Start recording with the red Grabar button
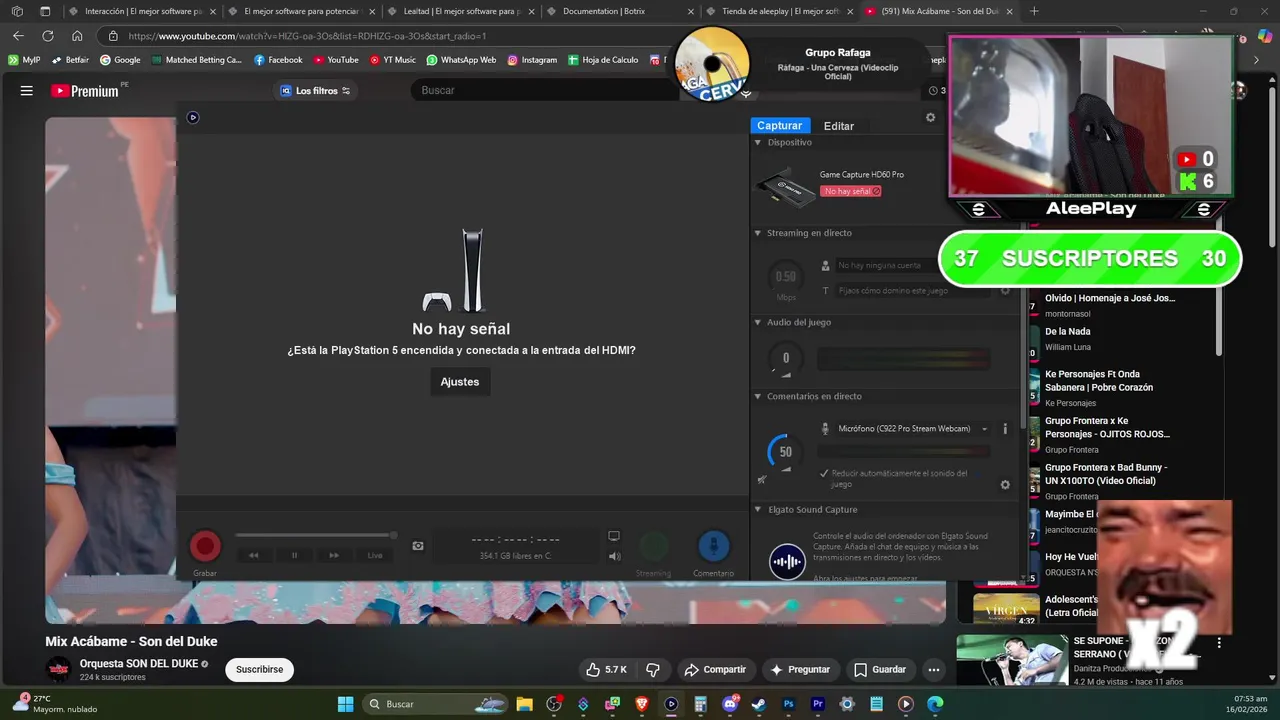Screen dimensions: 1280x720 (x=205, y=546)
